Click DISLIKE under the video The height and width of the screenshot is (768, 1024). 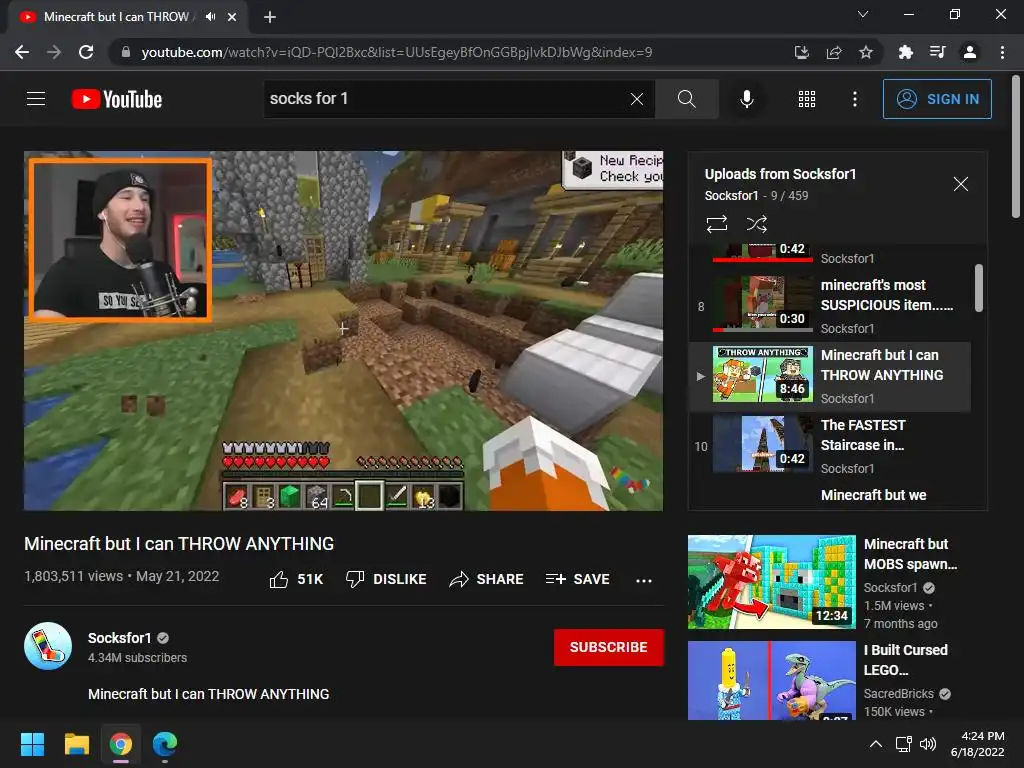(x=386, y=579)
